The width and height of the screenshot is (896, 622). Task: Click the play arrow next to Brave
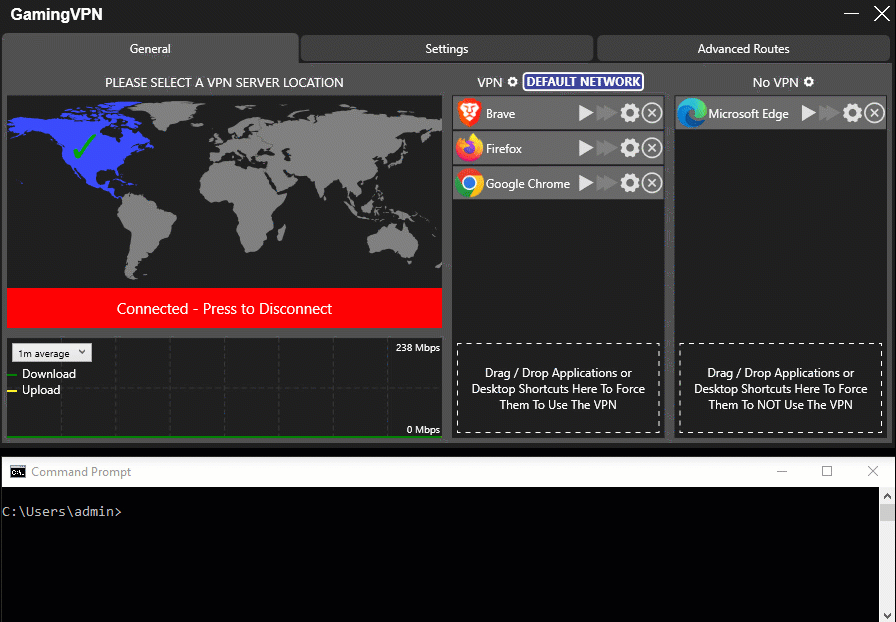point(586,114)
